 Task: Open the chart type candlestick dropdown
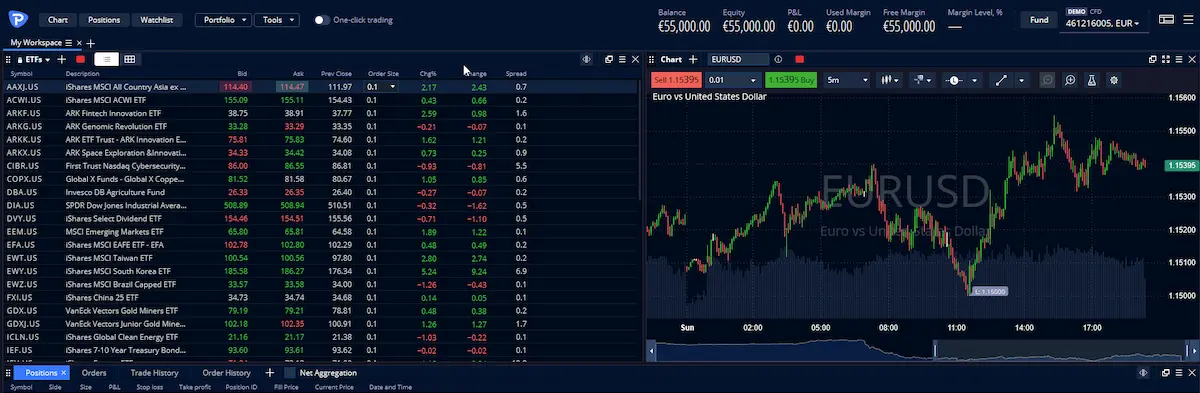pos(889,80)
